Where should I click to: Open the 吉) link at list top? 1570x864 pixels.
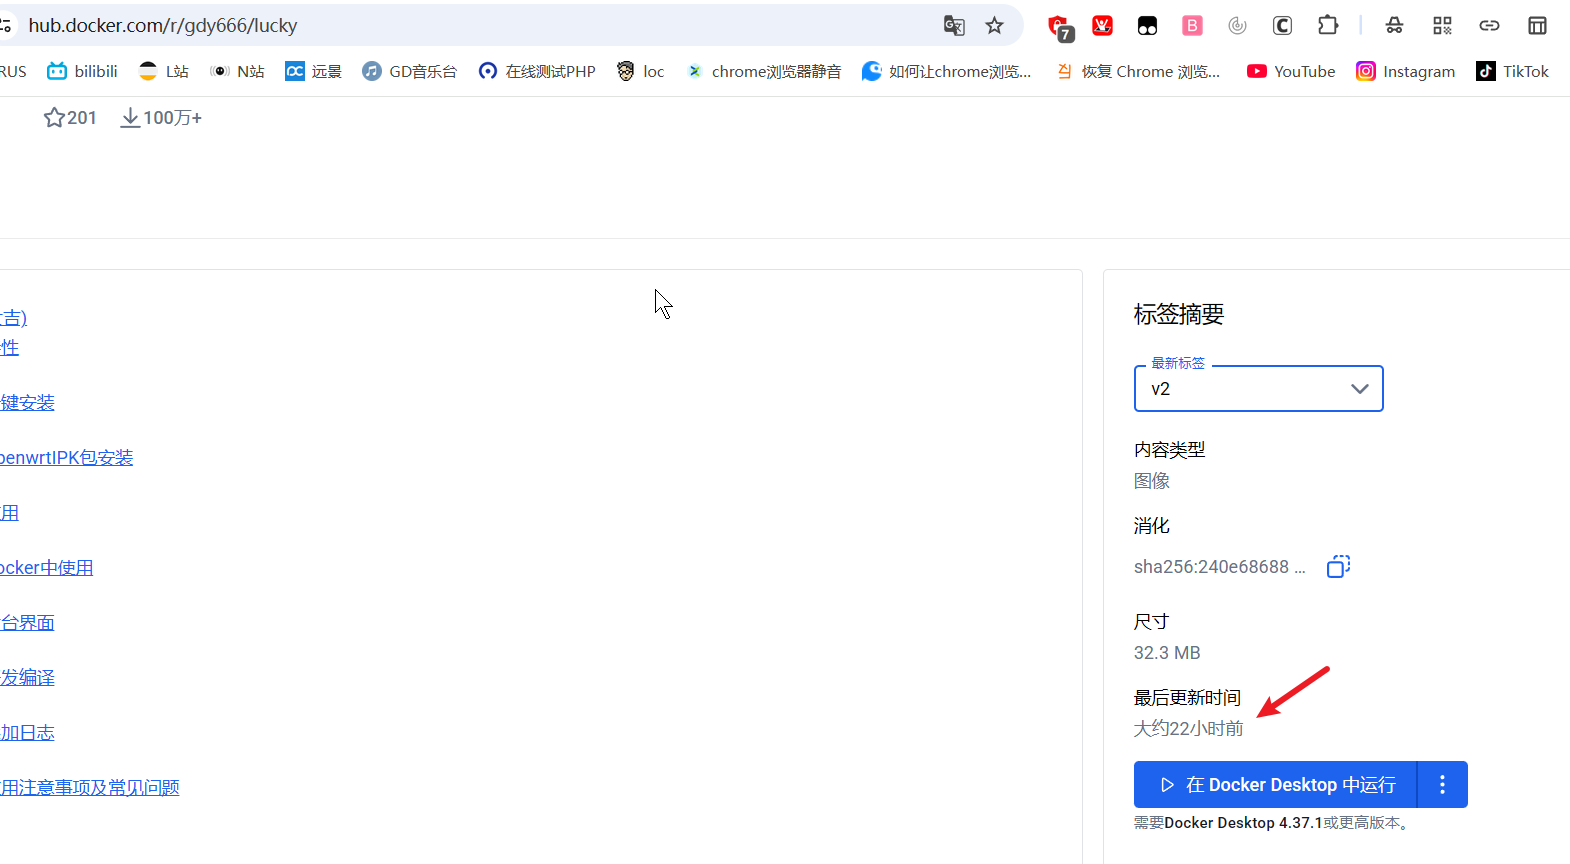13,318
